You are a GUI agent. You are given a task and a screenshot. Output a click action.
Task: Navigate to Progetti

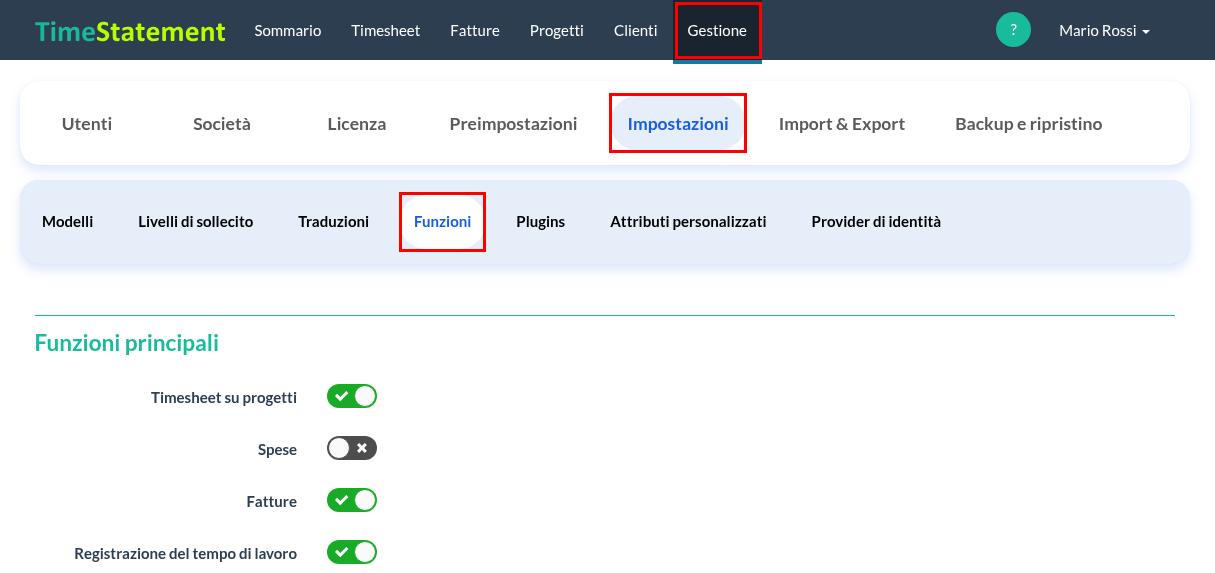(557, 31)
